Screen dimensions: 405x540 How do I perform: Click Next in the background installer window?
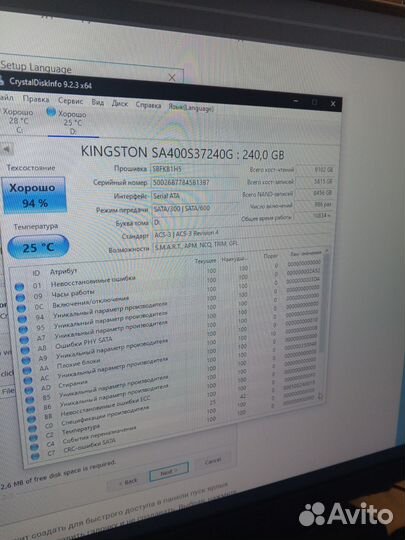pyautogui.click(x=169, y=472)
